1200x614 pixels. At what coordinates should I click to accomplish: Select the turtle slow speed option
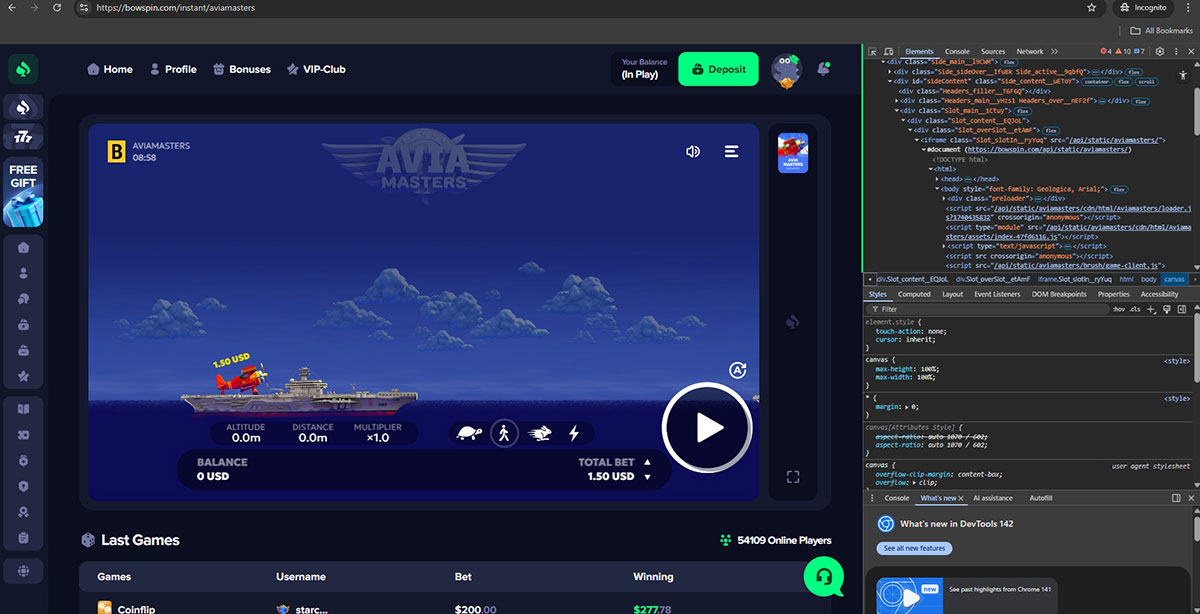[468, 433]
